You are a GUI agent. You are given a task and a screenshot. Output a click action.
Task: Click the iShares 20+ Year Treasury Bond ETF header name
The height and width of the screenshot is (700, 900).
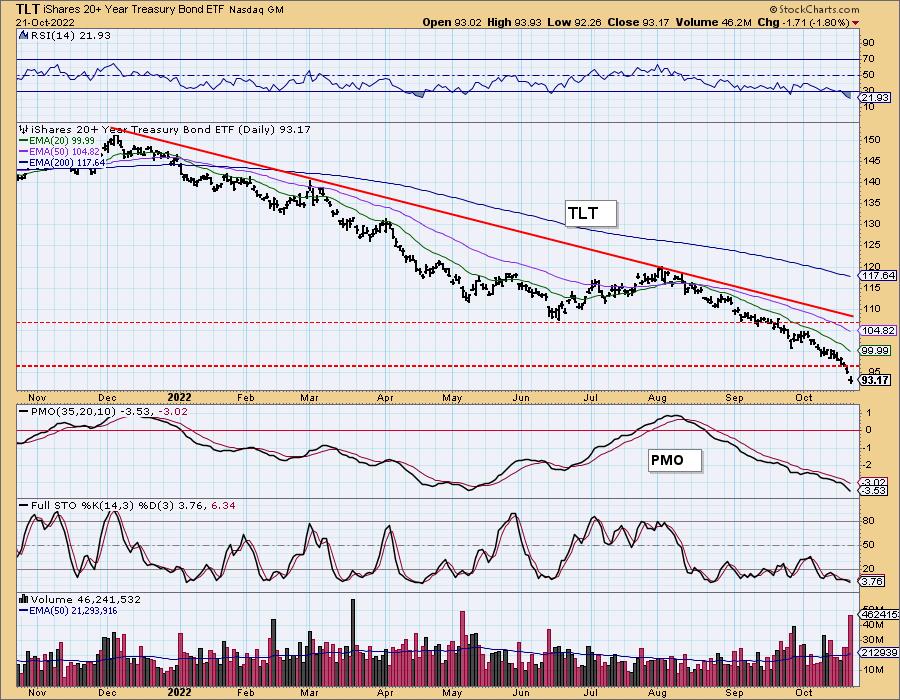133,10
